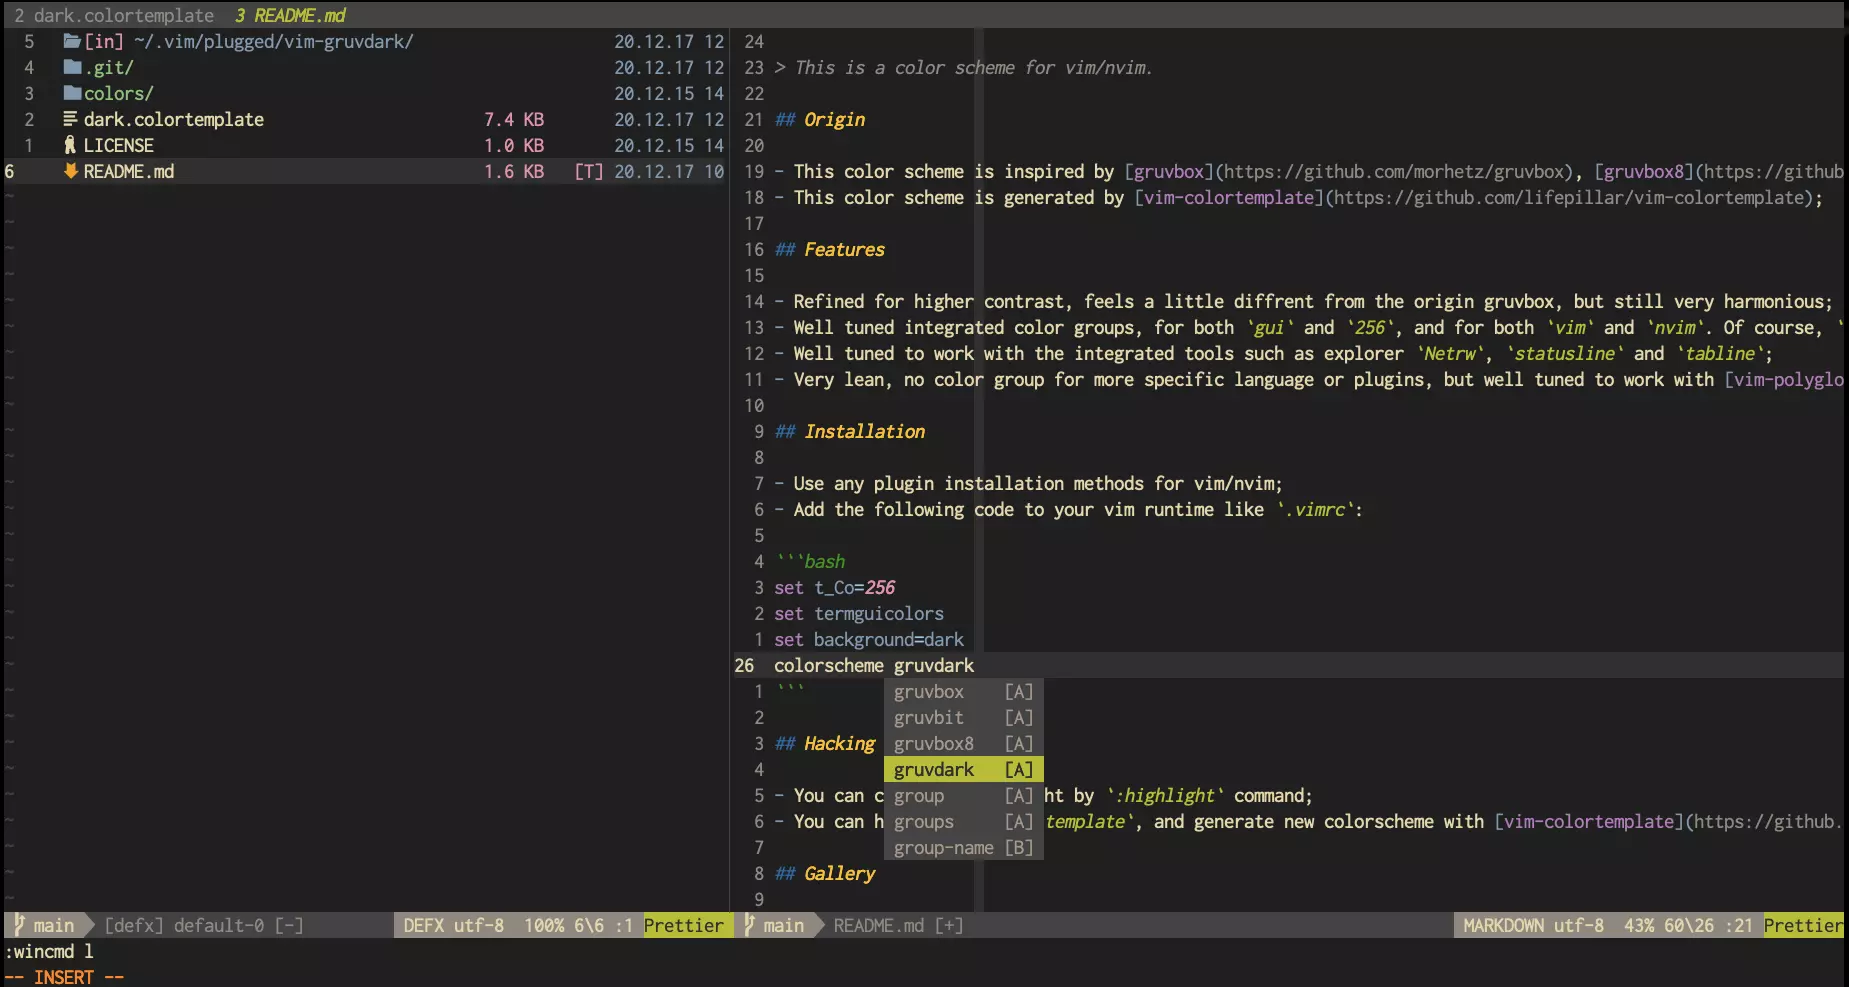Choose gruvbit from the completion popup
The height and width of the screenshot is (987, 1849).
[x=963, y=718]
